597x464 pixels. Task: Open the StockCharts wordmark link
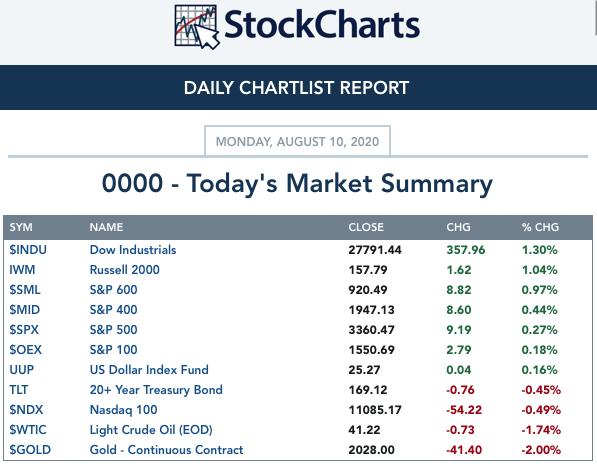(x=322, y=25)
